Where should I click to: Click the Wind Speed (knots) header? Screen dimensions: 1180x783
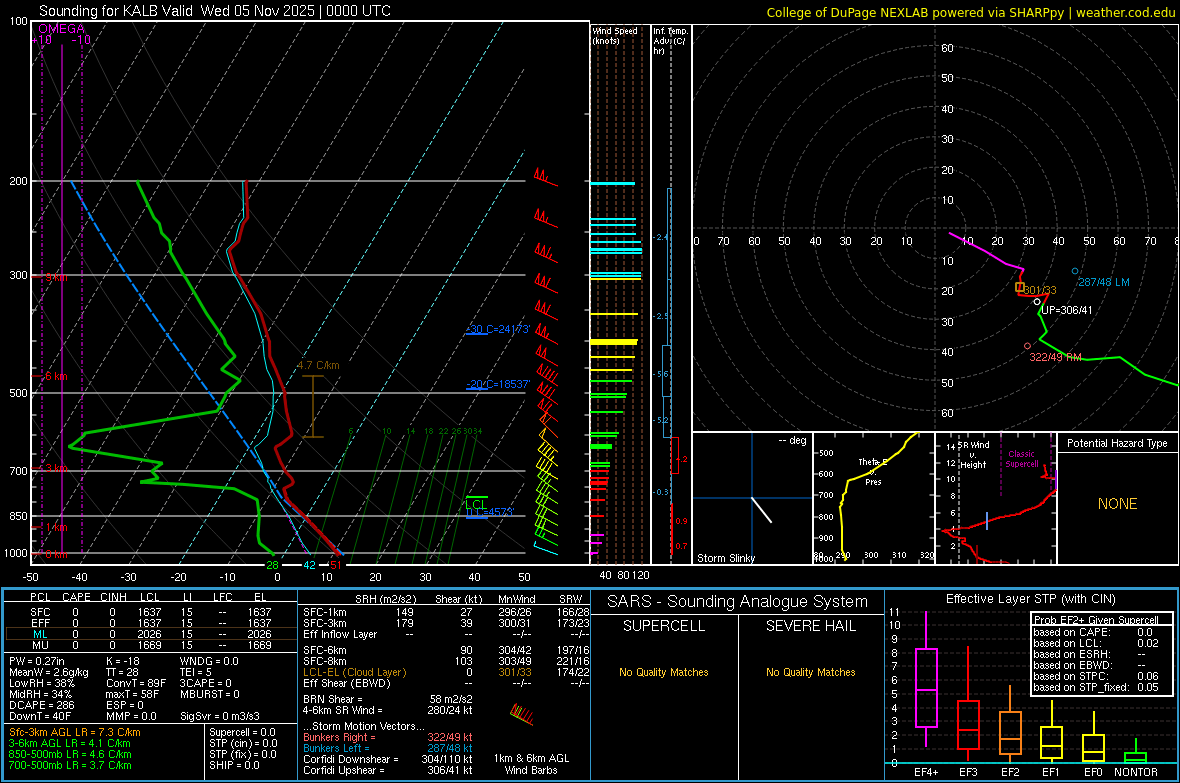tap(615, 35)
